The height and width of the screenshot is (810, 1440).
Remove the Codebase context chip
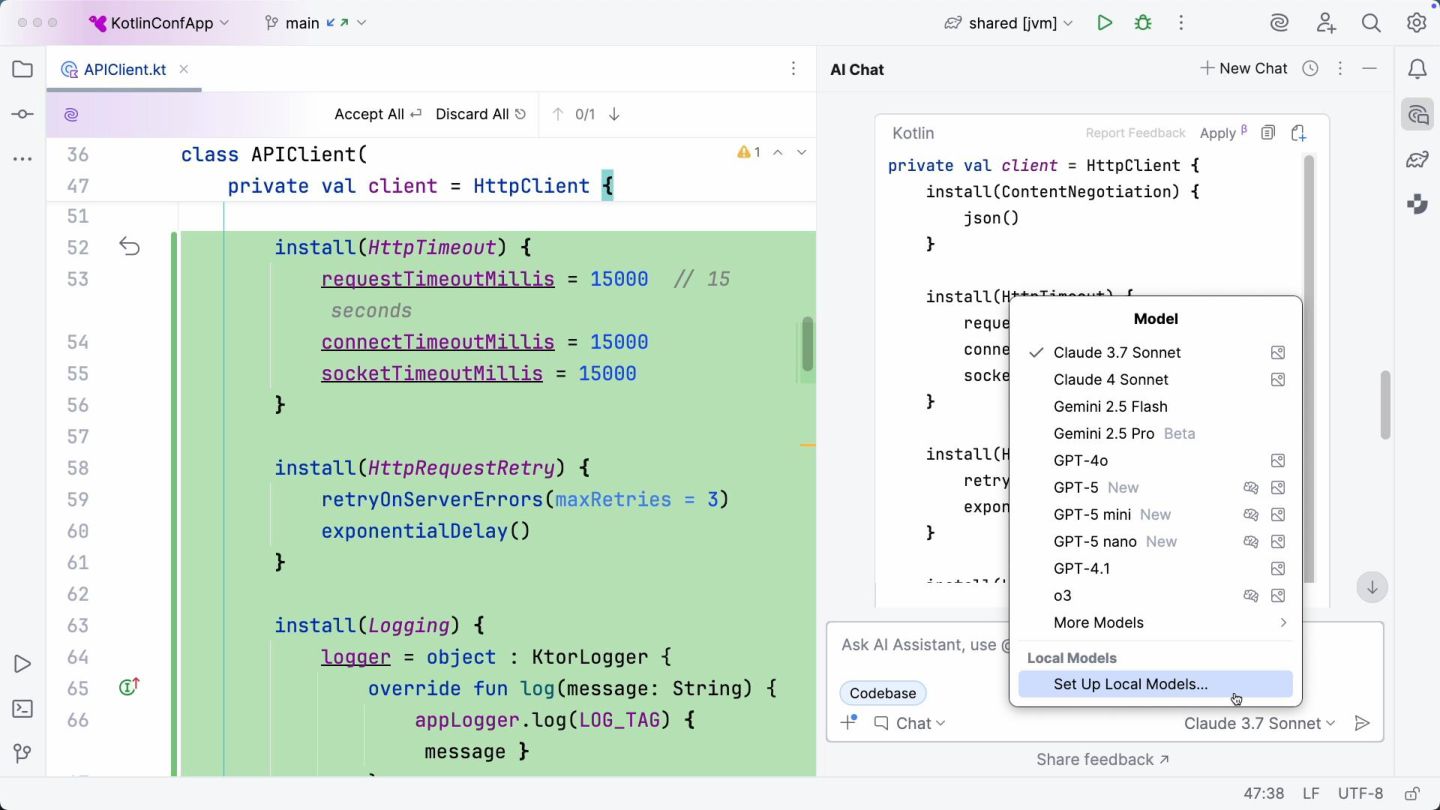(x=882, y=693)
